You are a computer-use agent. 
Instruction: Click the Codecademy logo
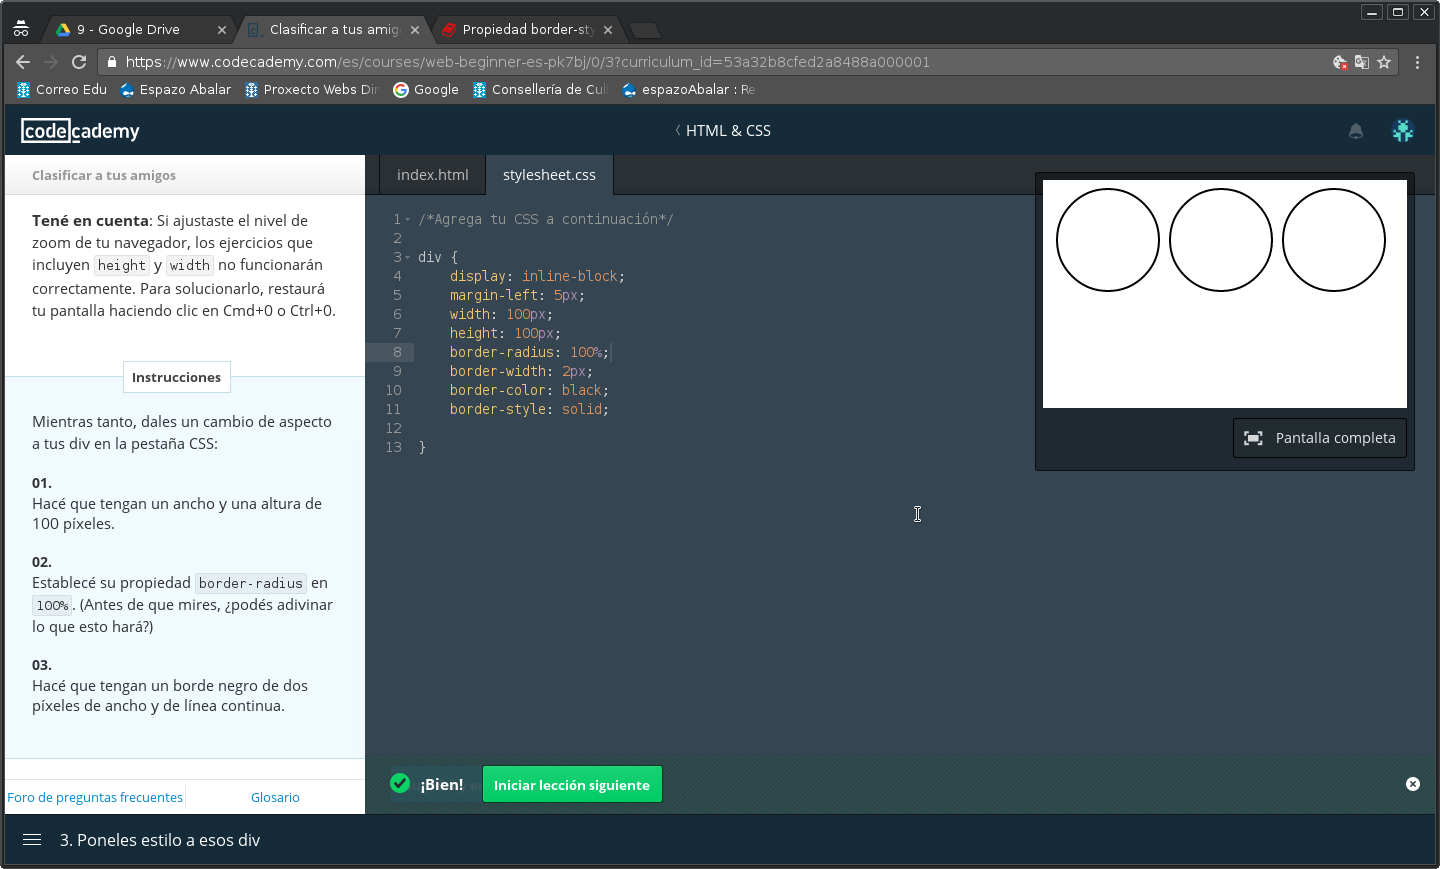coord(79,130)
